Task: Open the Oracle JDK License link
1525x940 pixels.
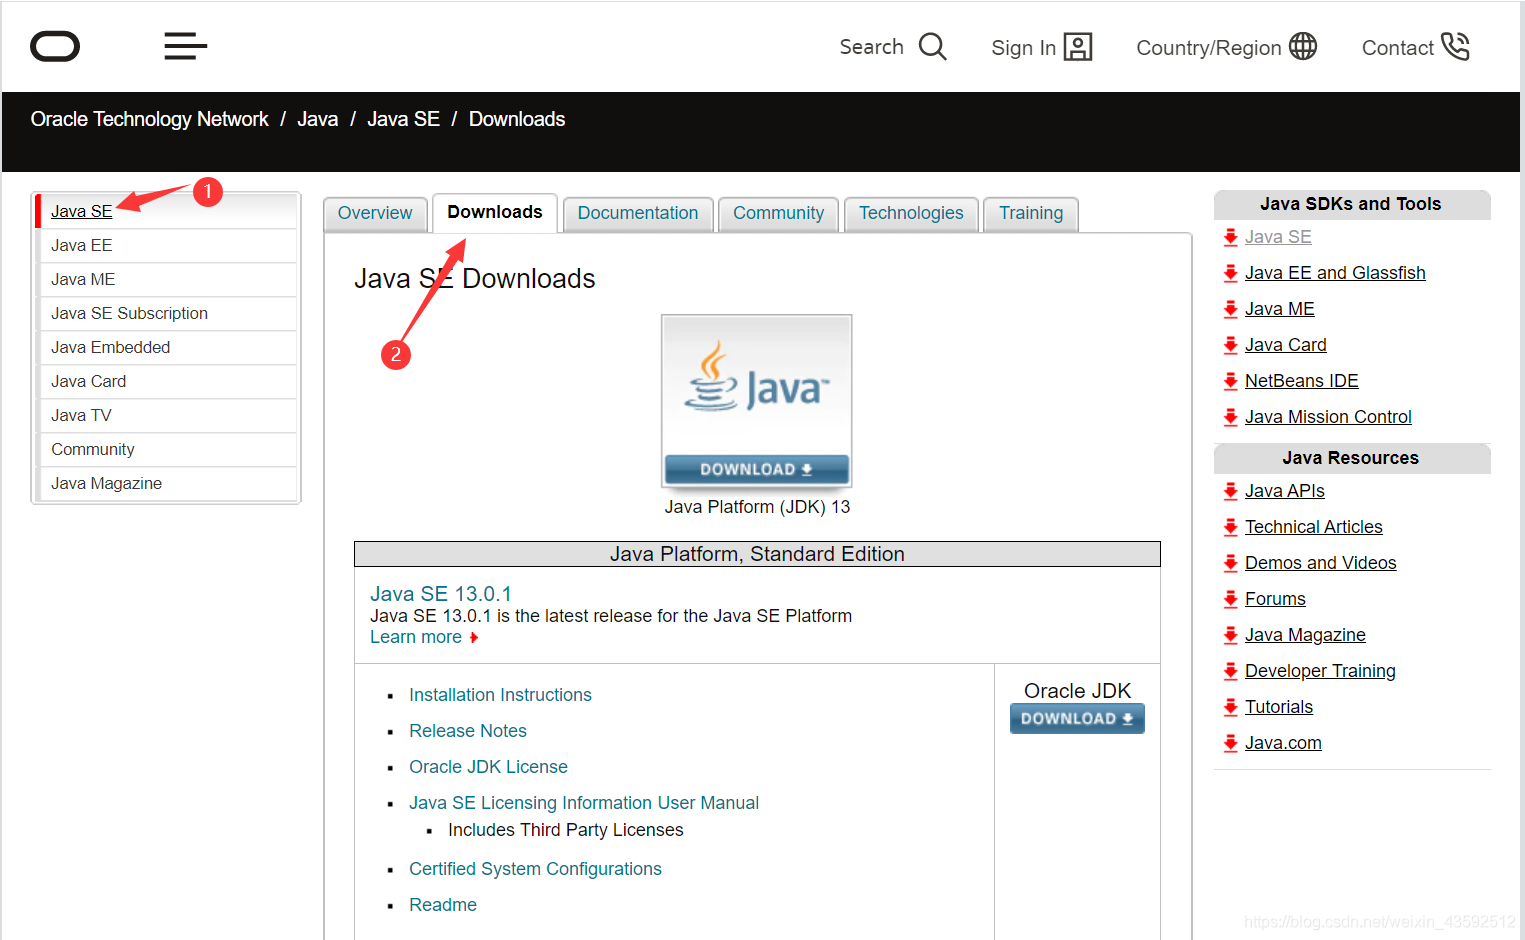Action: [488, 767]
